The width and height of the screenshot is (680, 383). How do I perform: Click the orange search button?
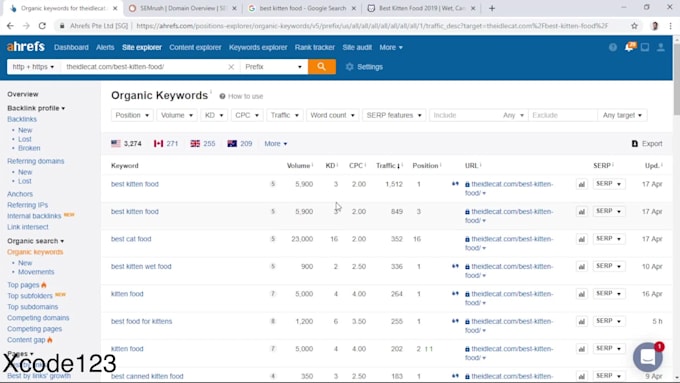pos(321,67)
